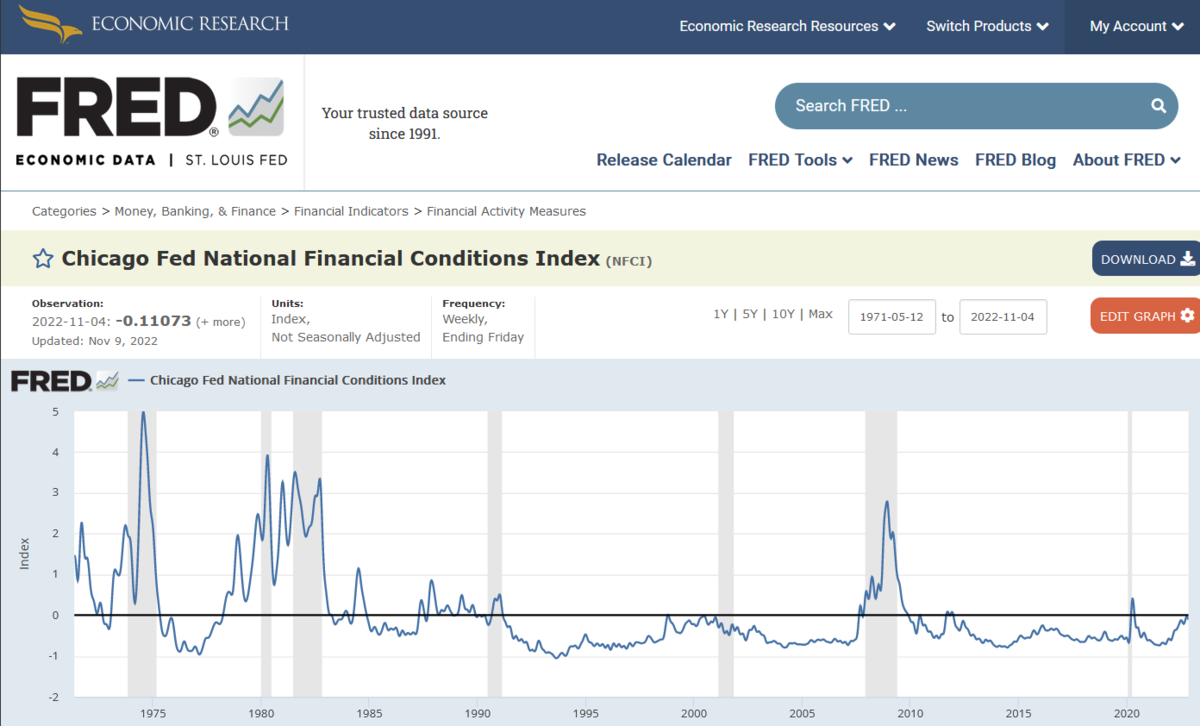This screenshot has width=1200, height=726.
Task: Click the series title heading
Action: [x=331, y=259]
